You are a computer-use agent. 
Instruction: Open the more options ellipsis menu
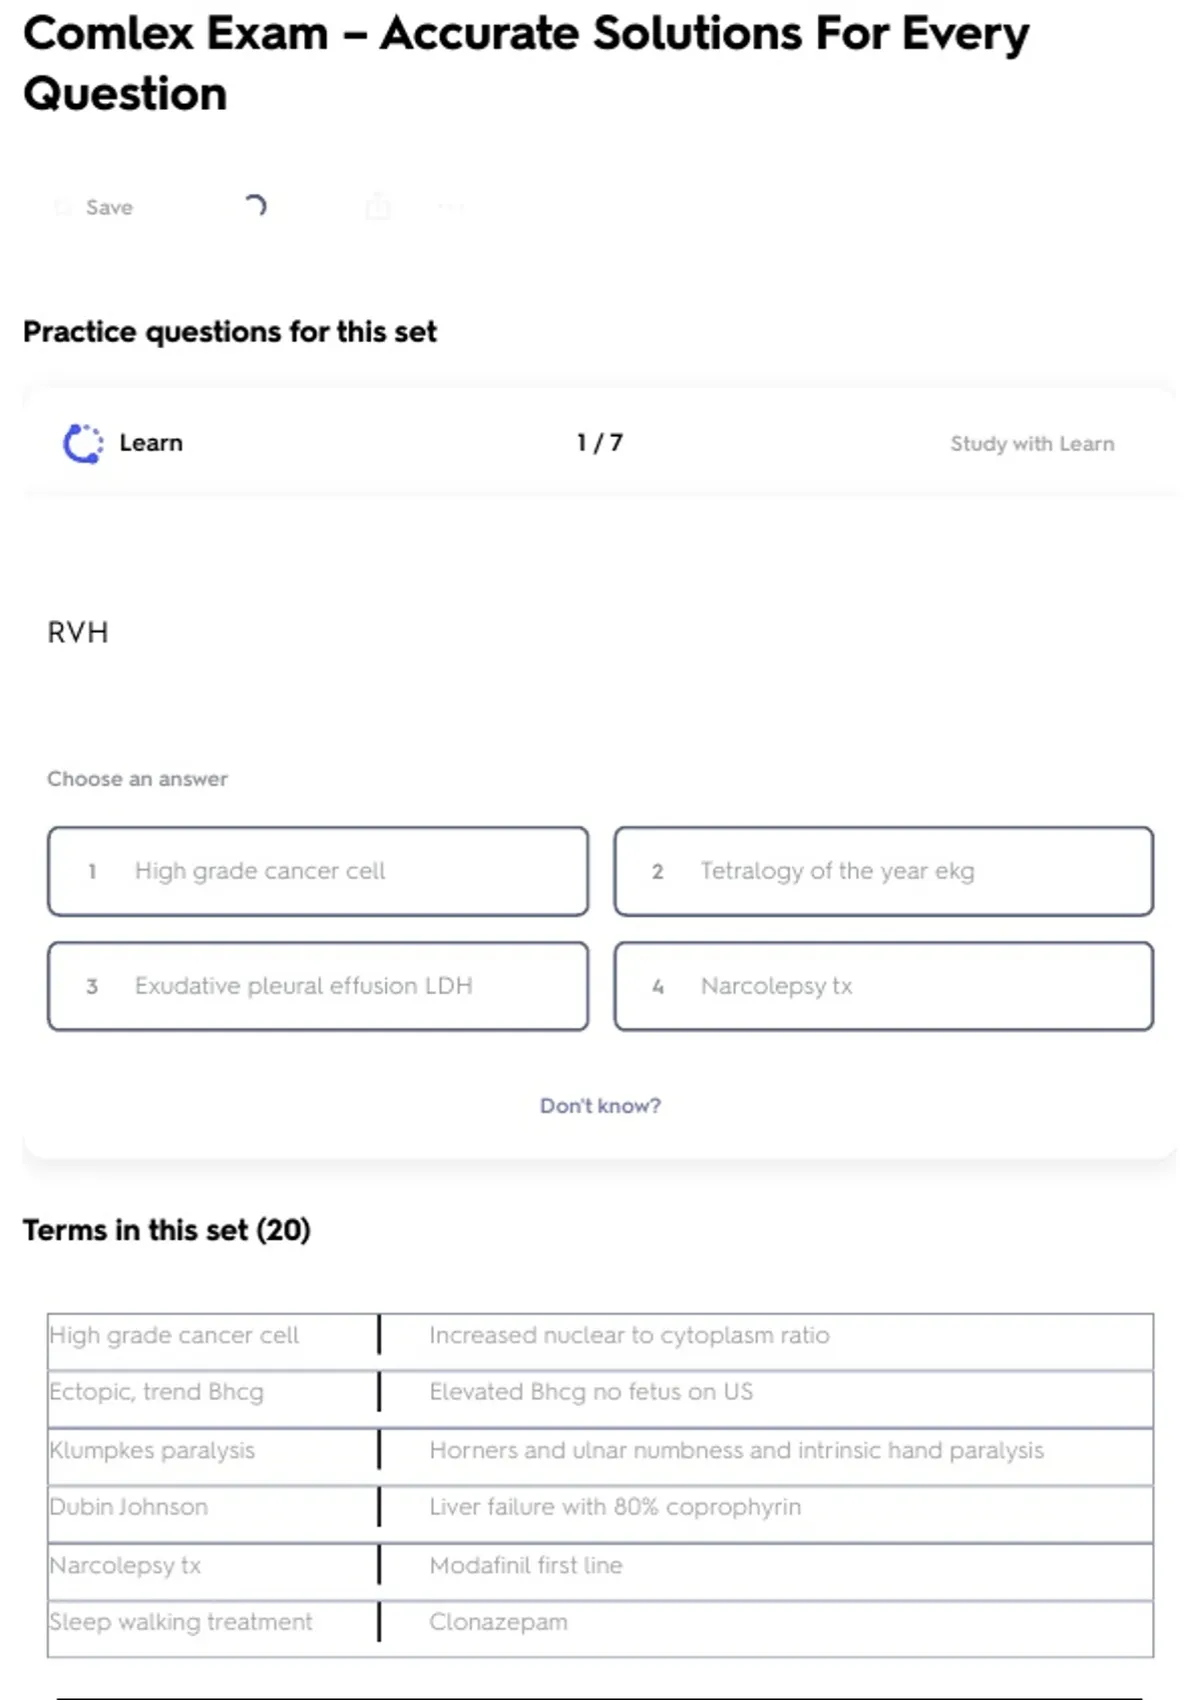[451, 207]
